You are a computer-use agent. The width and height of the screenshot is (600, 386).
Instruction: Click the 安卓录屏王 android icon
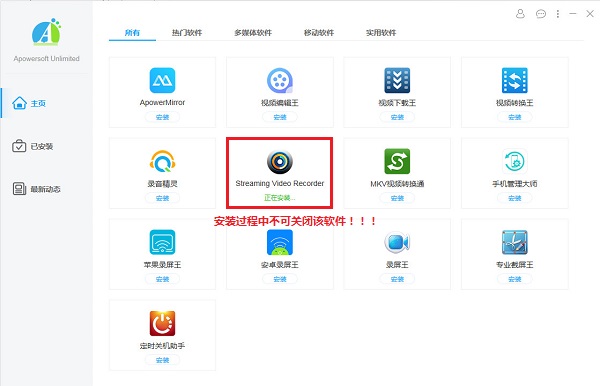[280, 242]
